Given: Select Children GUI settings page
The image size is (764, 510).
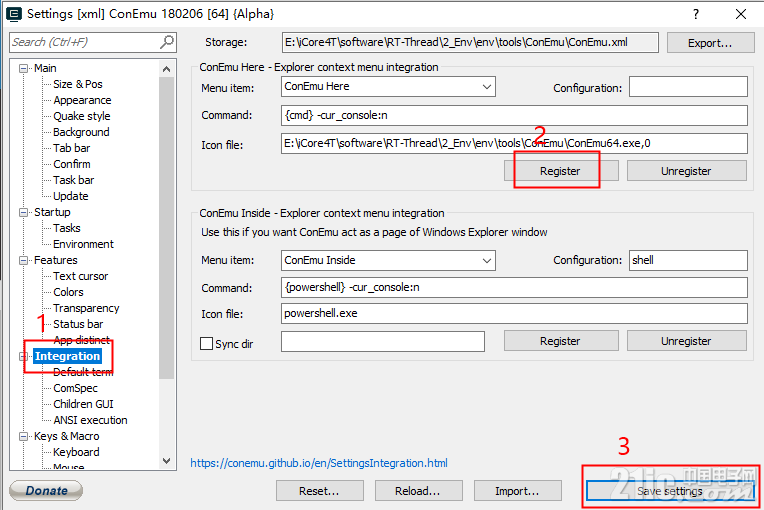Looking at the screenshot, I should 83,404.
